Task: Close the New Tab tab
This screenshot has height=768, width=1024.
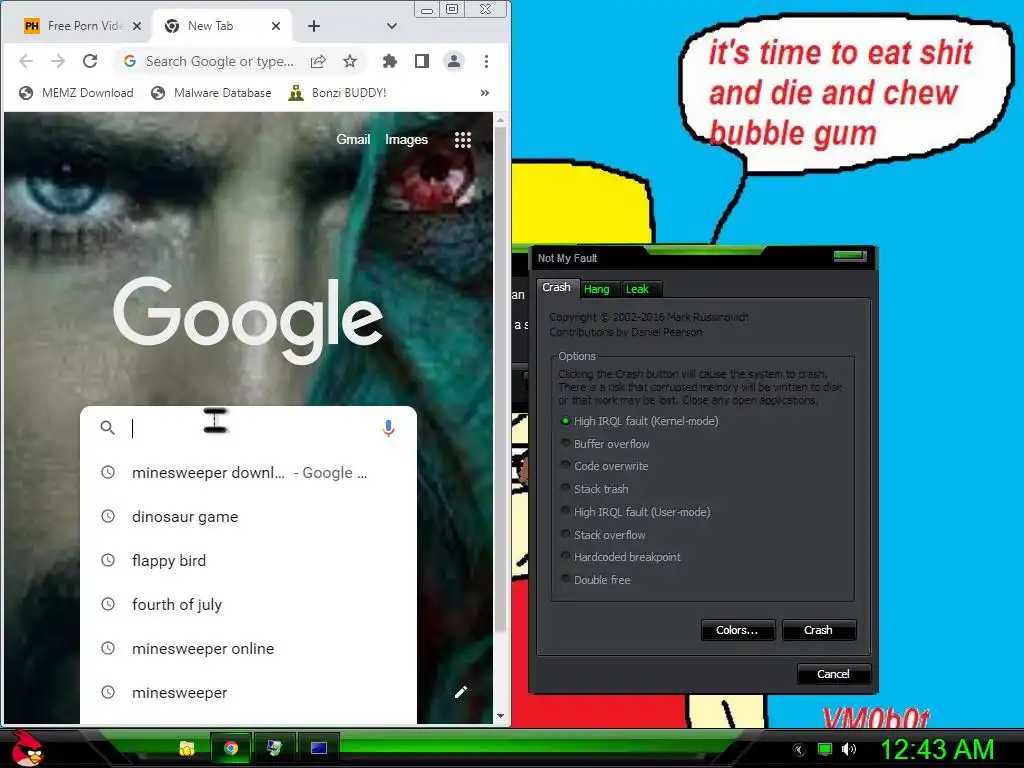Action: point(276,26)
